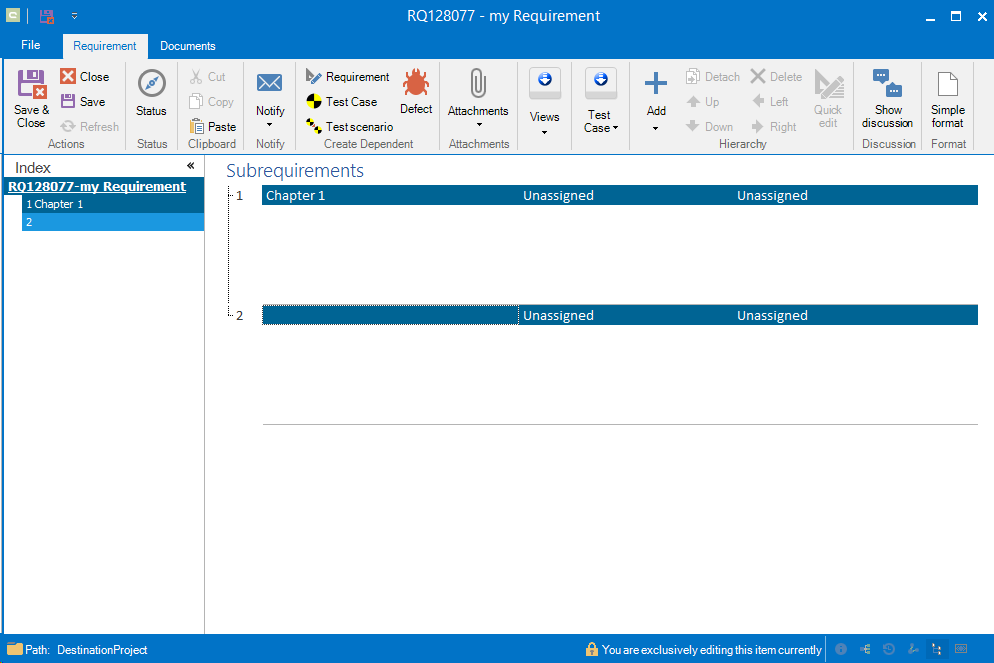Open the File menu
Viewport: 994px width, 663px height.
coord(31,46)
